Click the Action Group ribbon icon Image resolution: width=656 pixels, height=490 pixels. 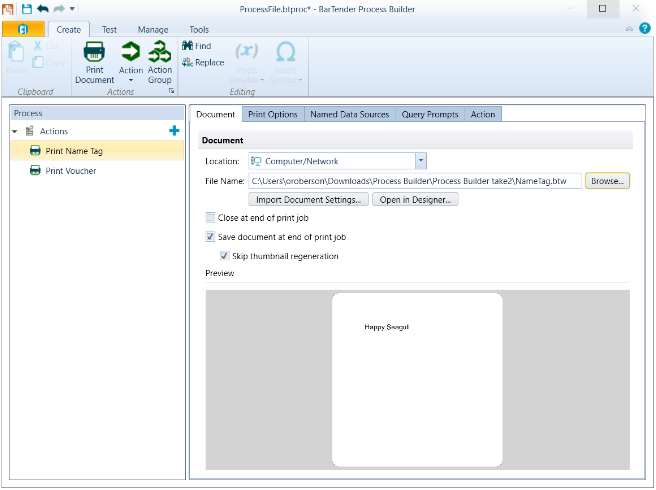click(160, 52)
